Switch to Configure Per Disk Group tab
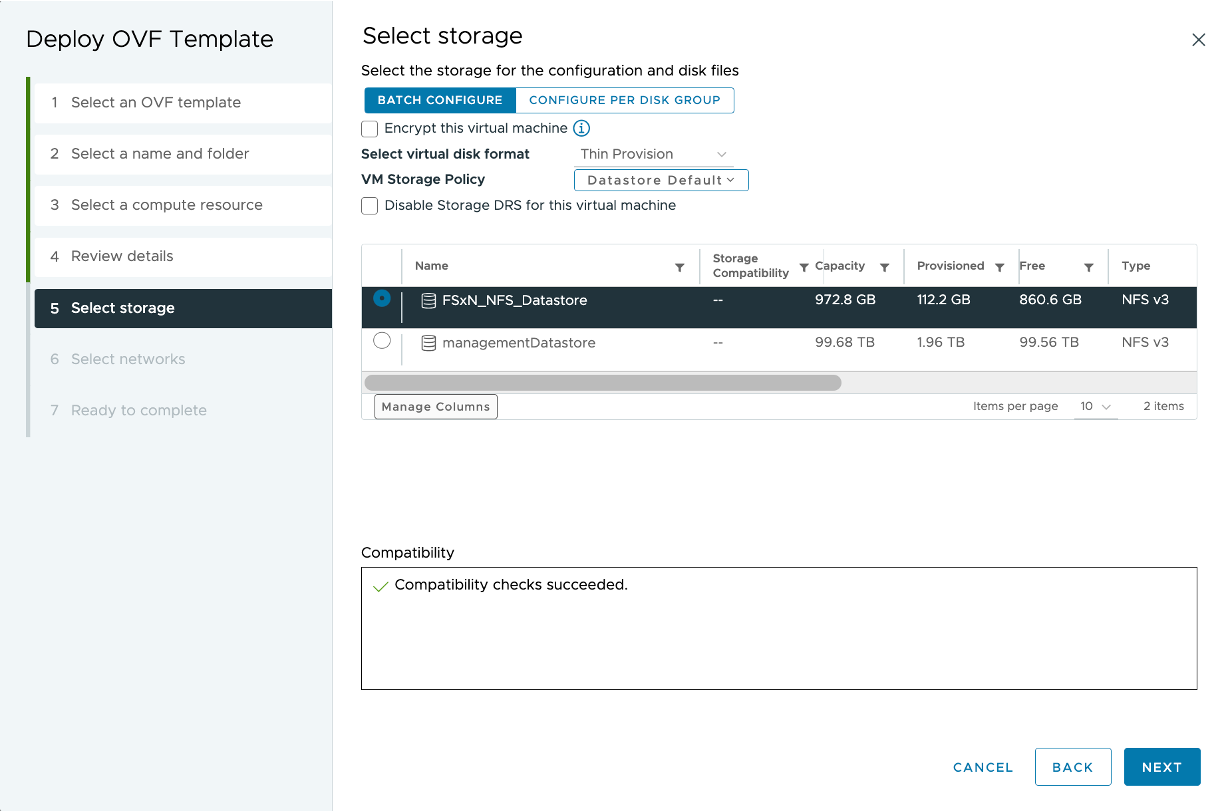1224x812 pixels. click(625, 100)
